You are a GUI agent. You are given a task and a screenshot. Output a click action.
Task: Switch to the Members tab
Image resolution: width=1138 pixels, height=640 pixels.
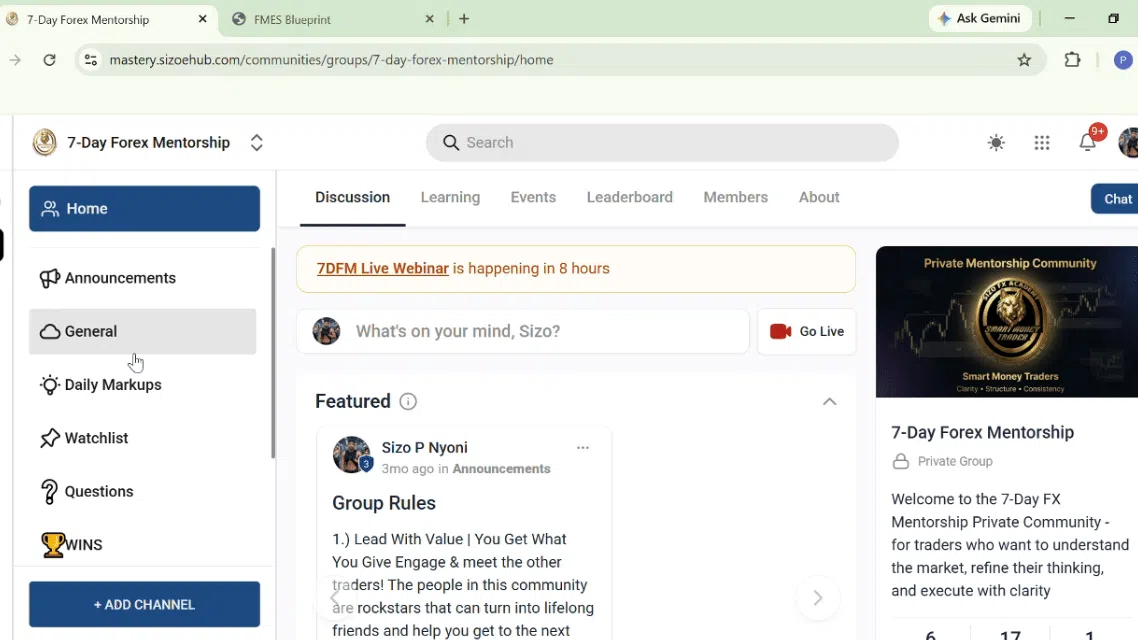[x=735, y=197]
